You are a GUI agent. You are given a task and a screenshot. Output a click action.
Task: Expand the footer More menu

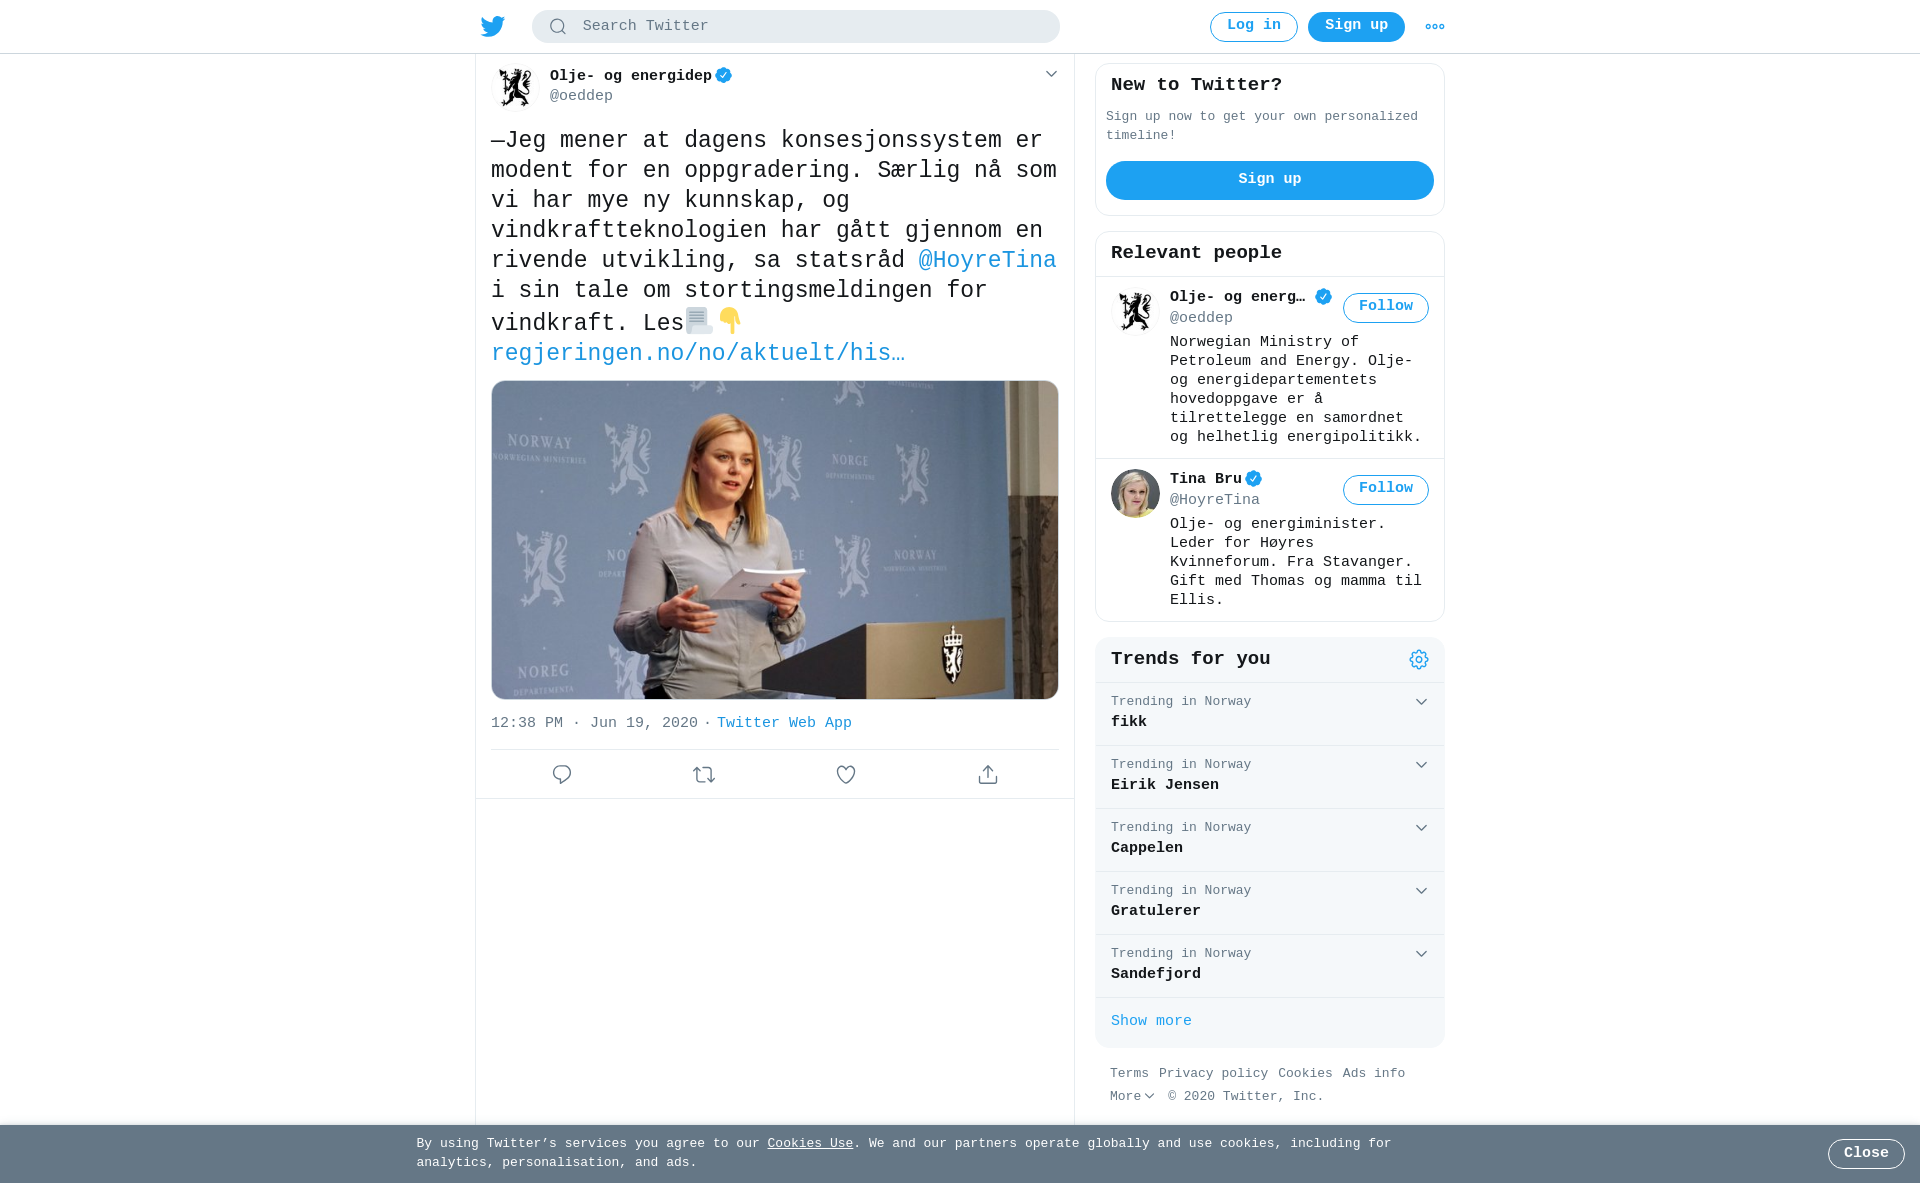tap(1132, 1097)
